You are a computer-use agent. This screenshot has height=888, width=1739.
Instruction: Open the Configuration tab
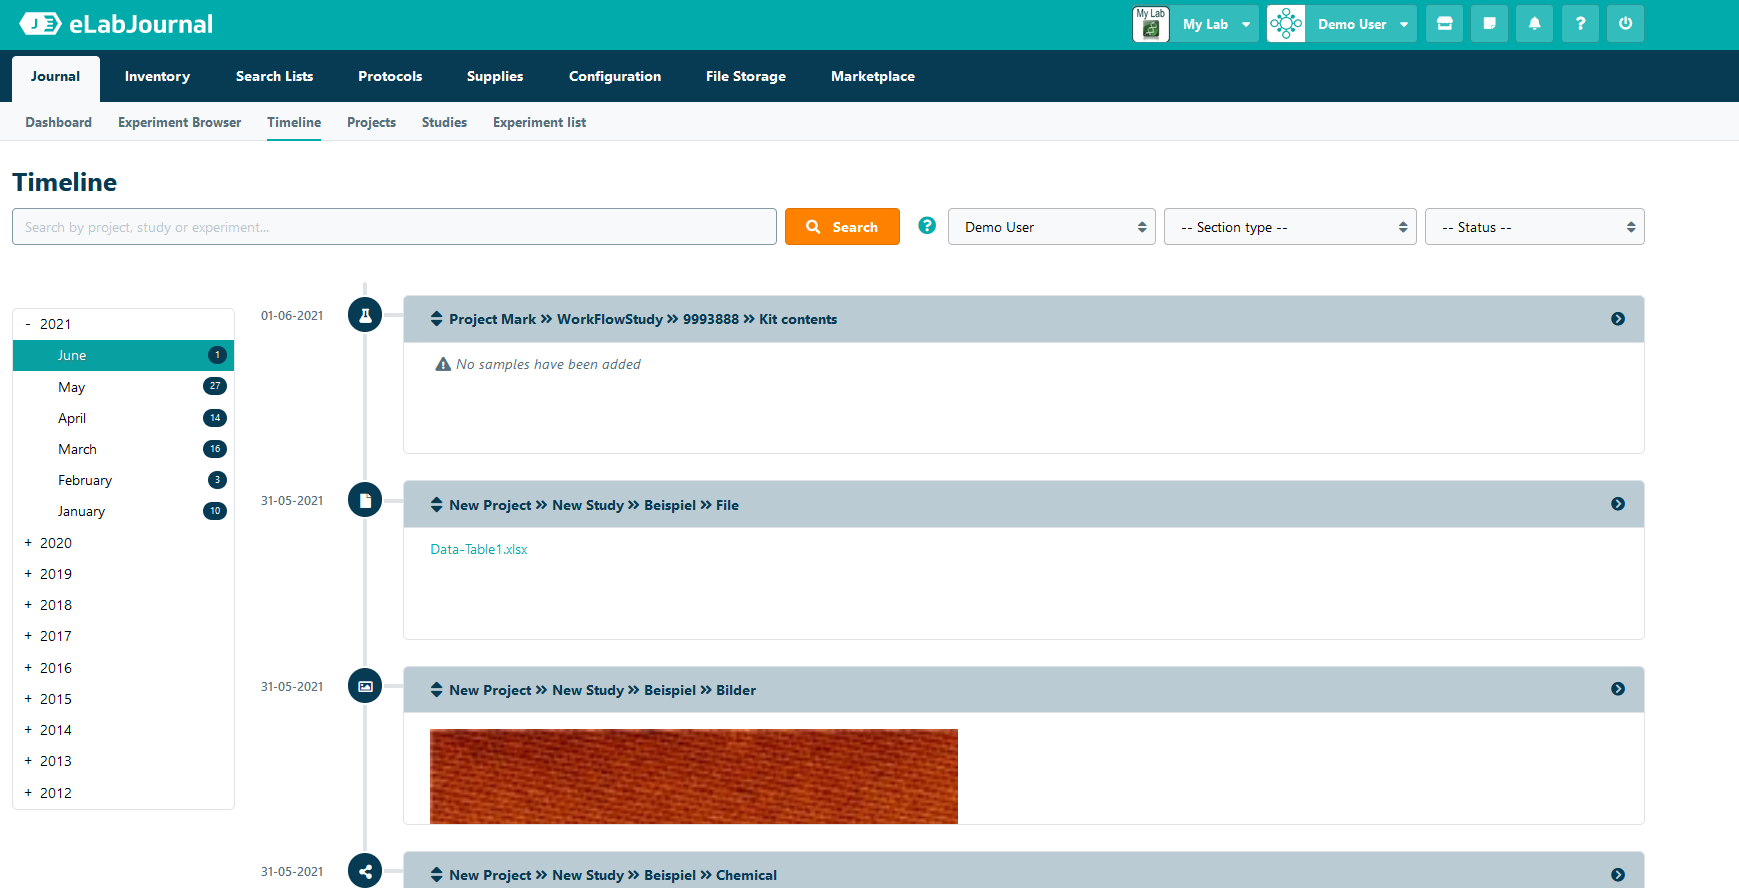(615, 77)
